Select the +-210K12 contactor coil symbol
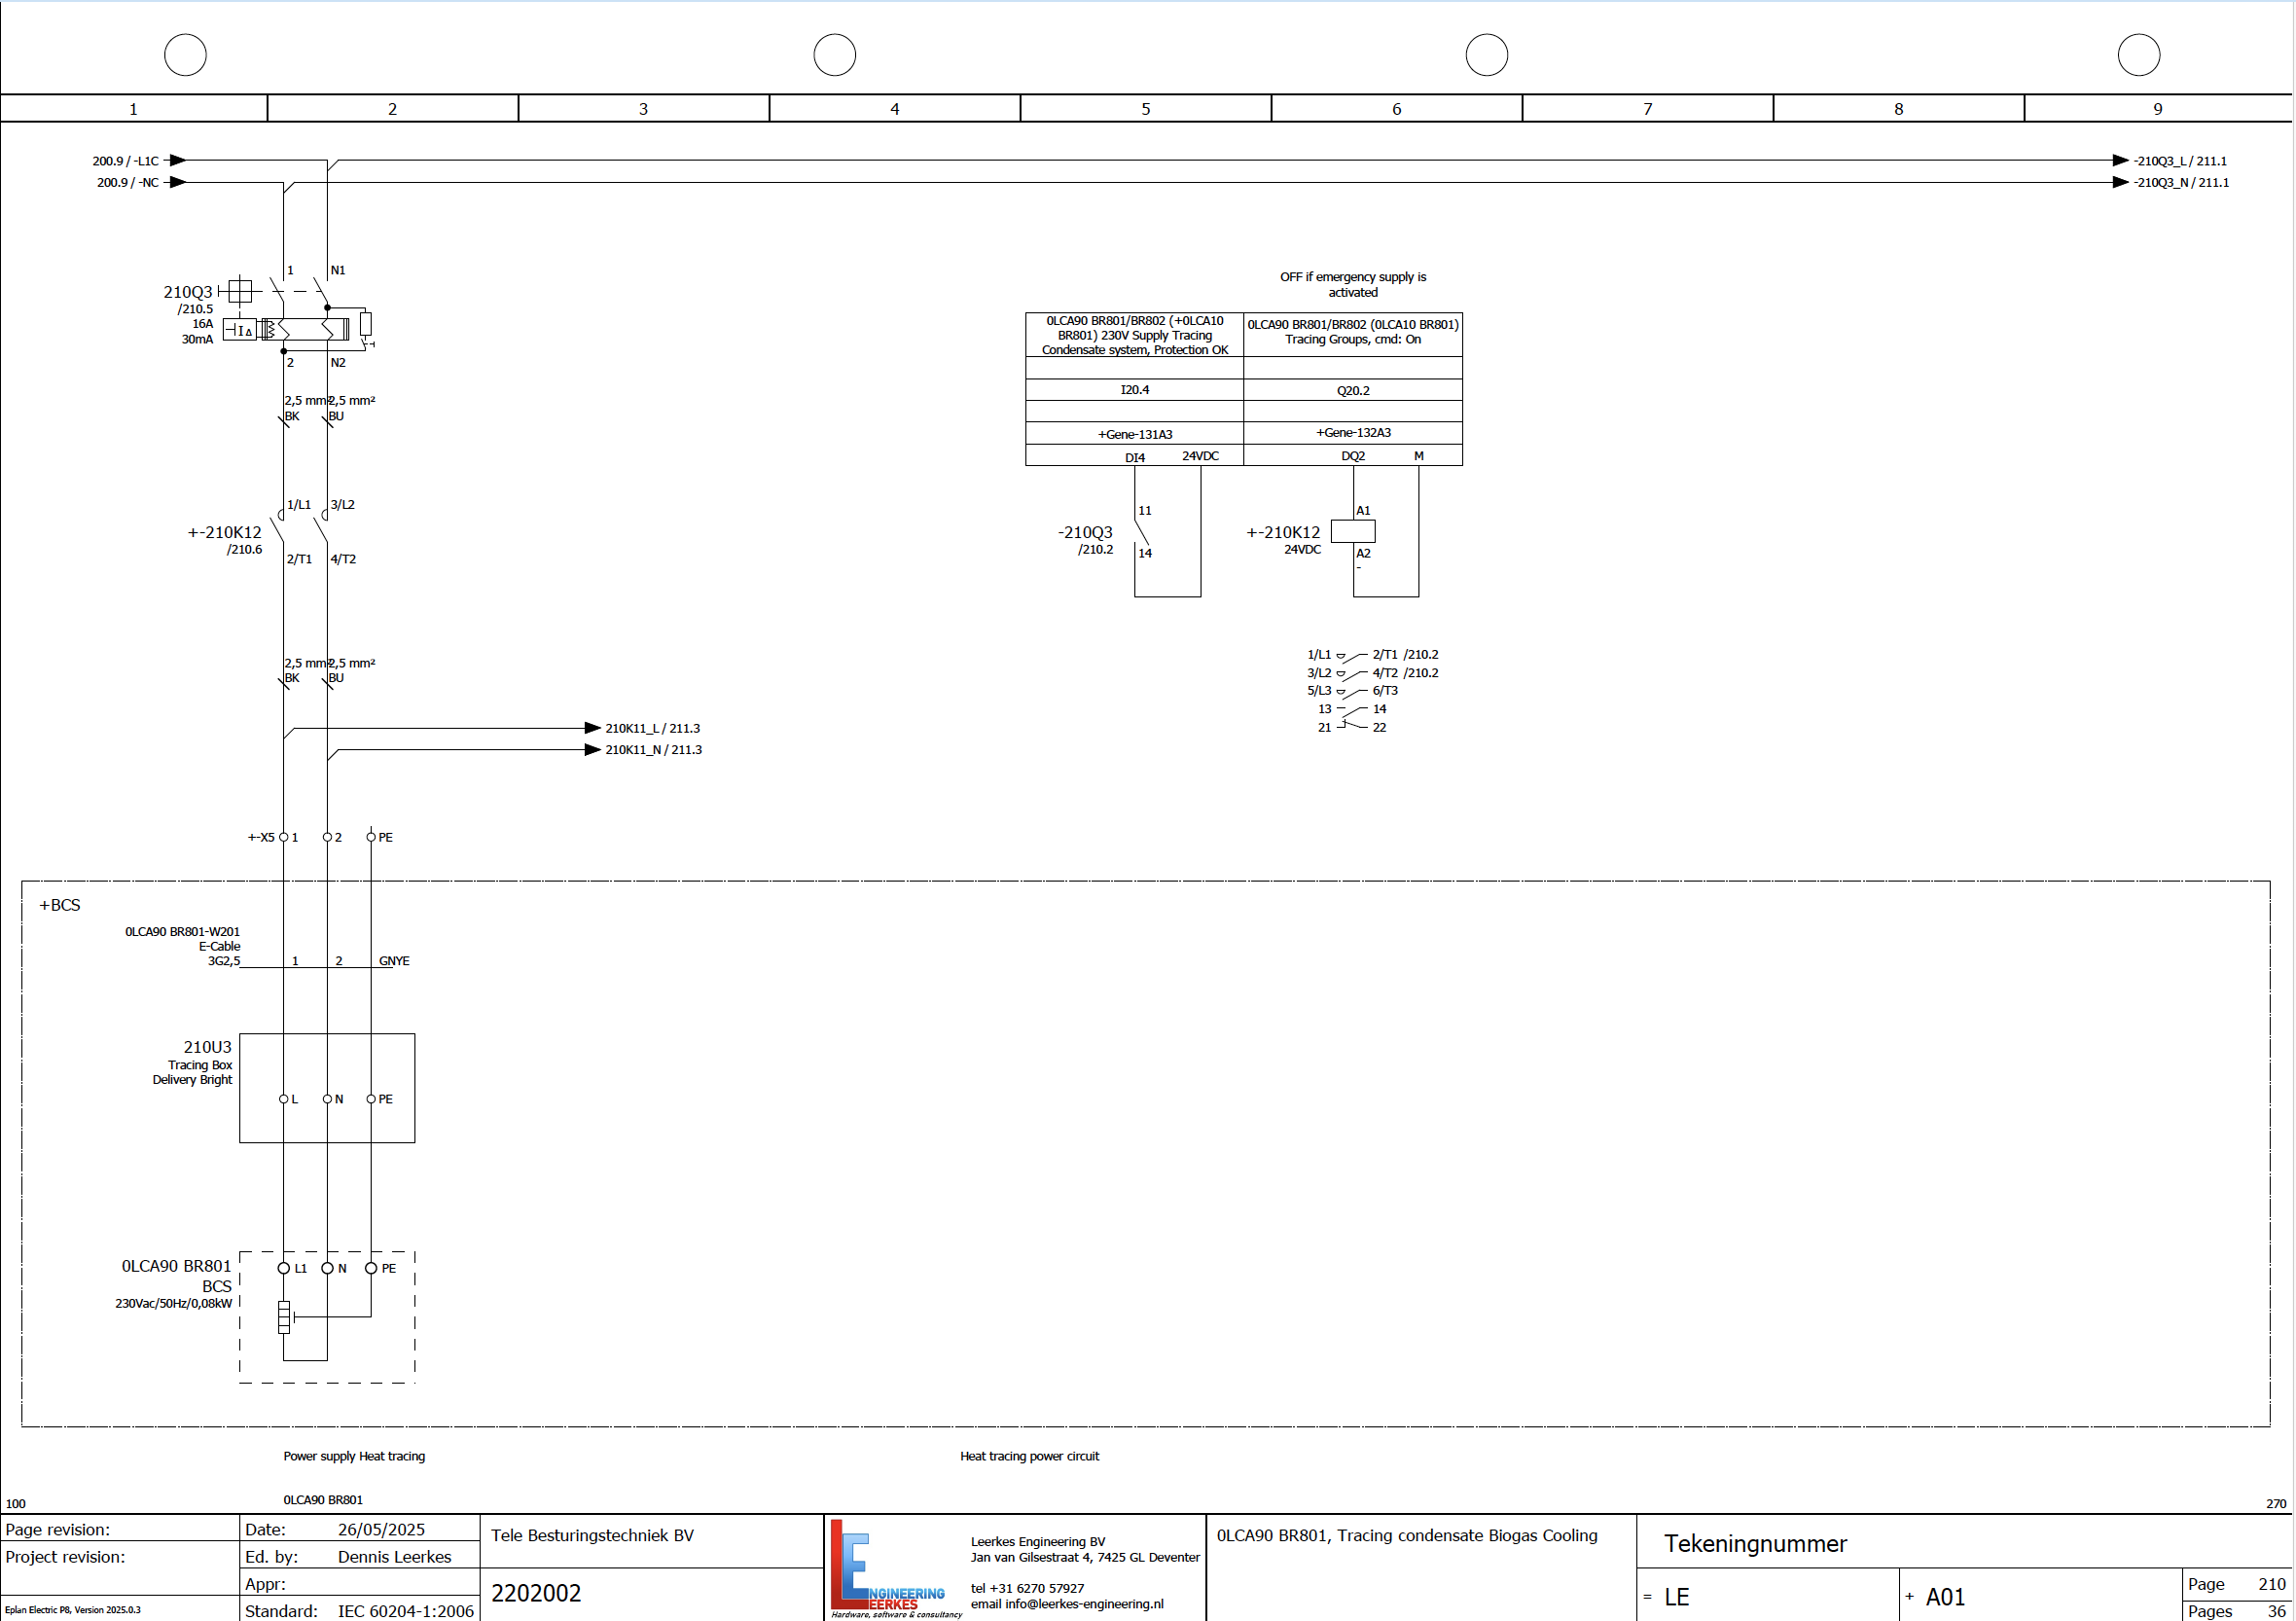The image size is (2296, 1621). pyautogui.click(x=1353, y=531)
